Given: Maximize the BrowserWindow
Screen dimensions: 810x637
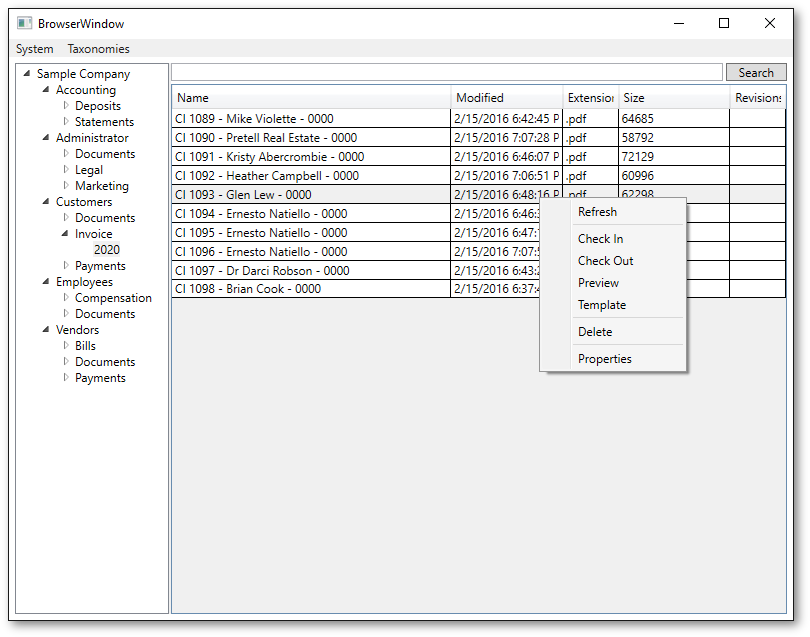Looking at the screenshot, I should [x=724, y=23].
